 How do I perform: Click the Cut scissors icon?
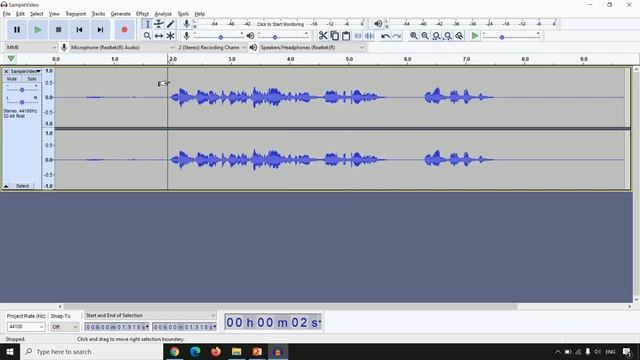click(323, 36)
